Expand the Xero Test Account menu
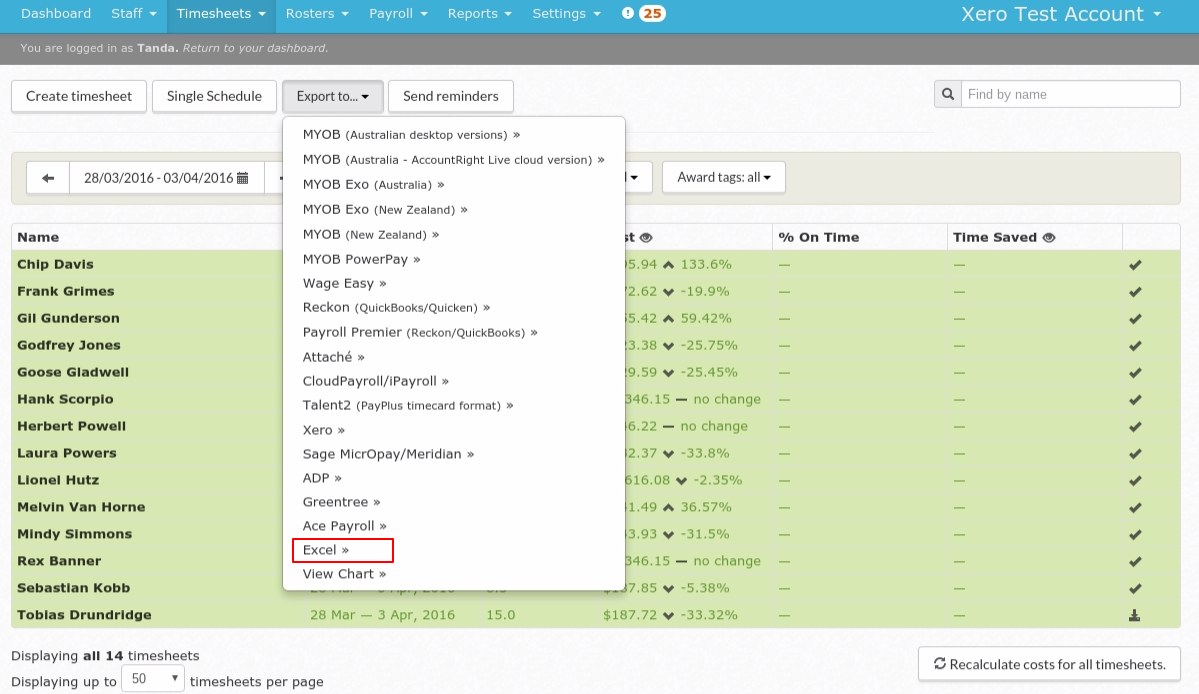Image resolution: width=1199 pixels, height=694 pixels. (1061, 14)
